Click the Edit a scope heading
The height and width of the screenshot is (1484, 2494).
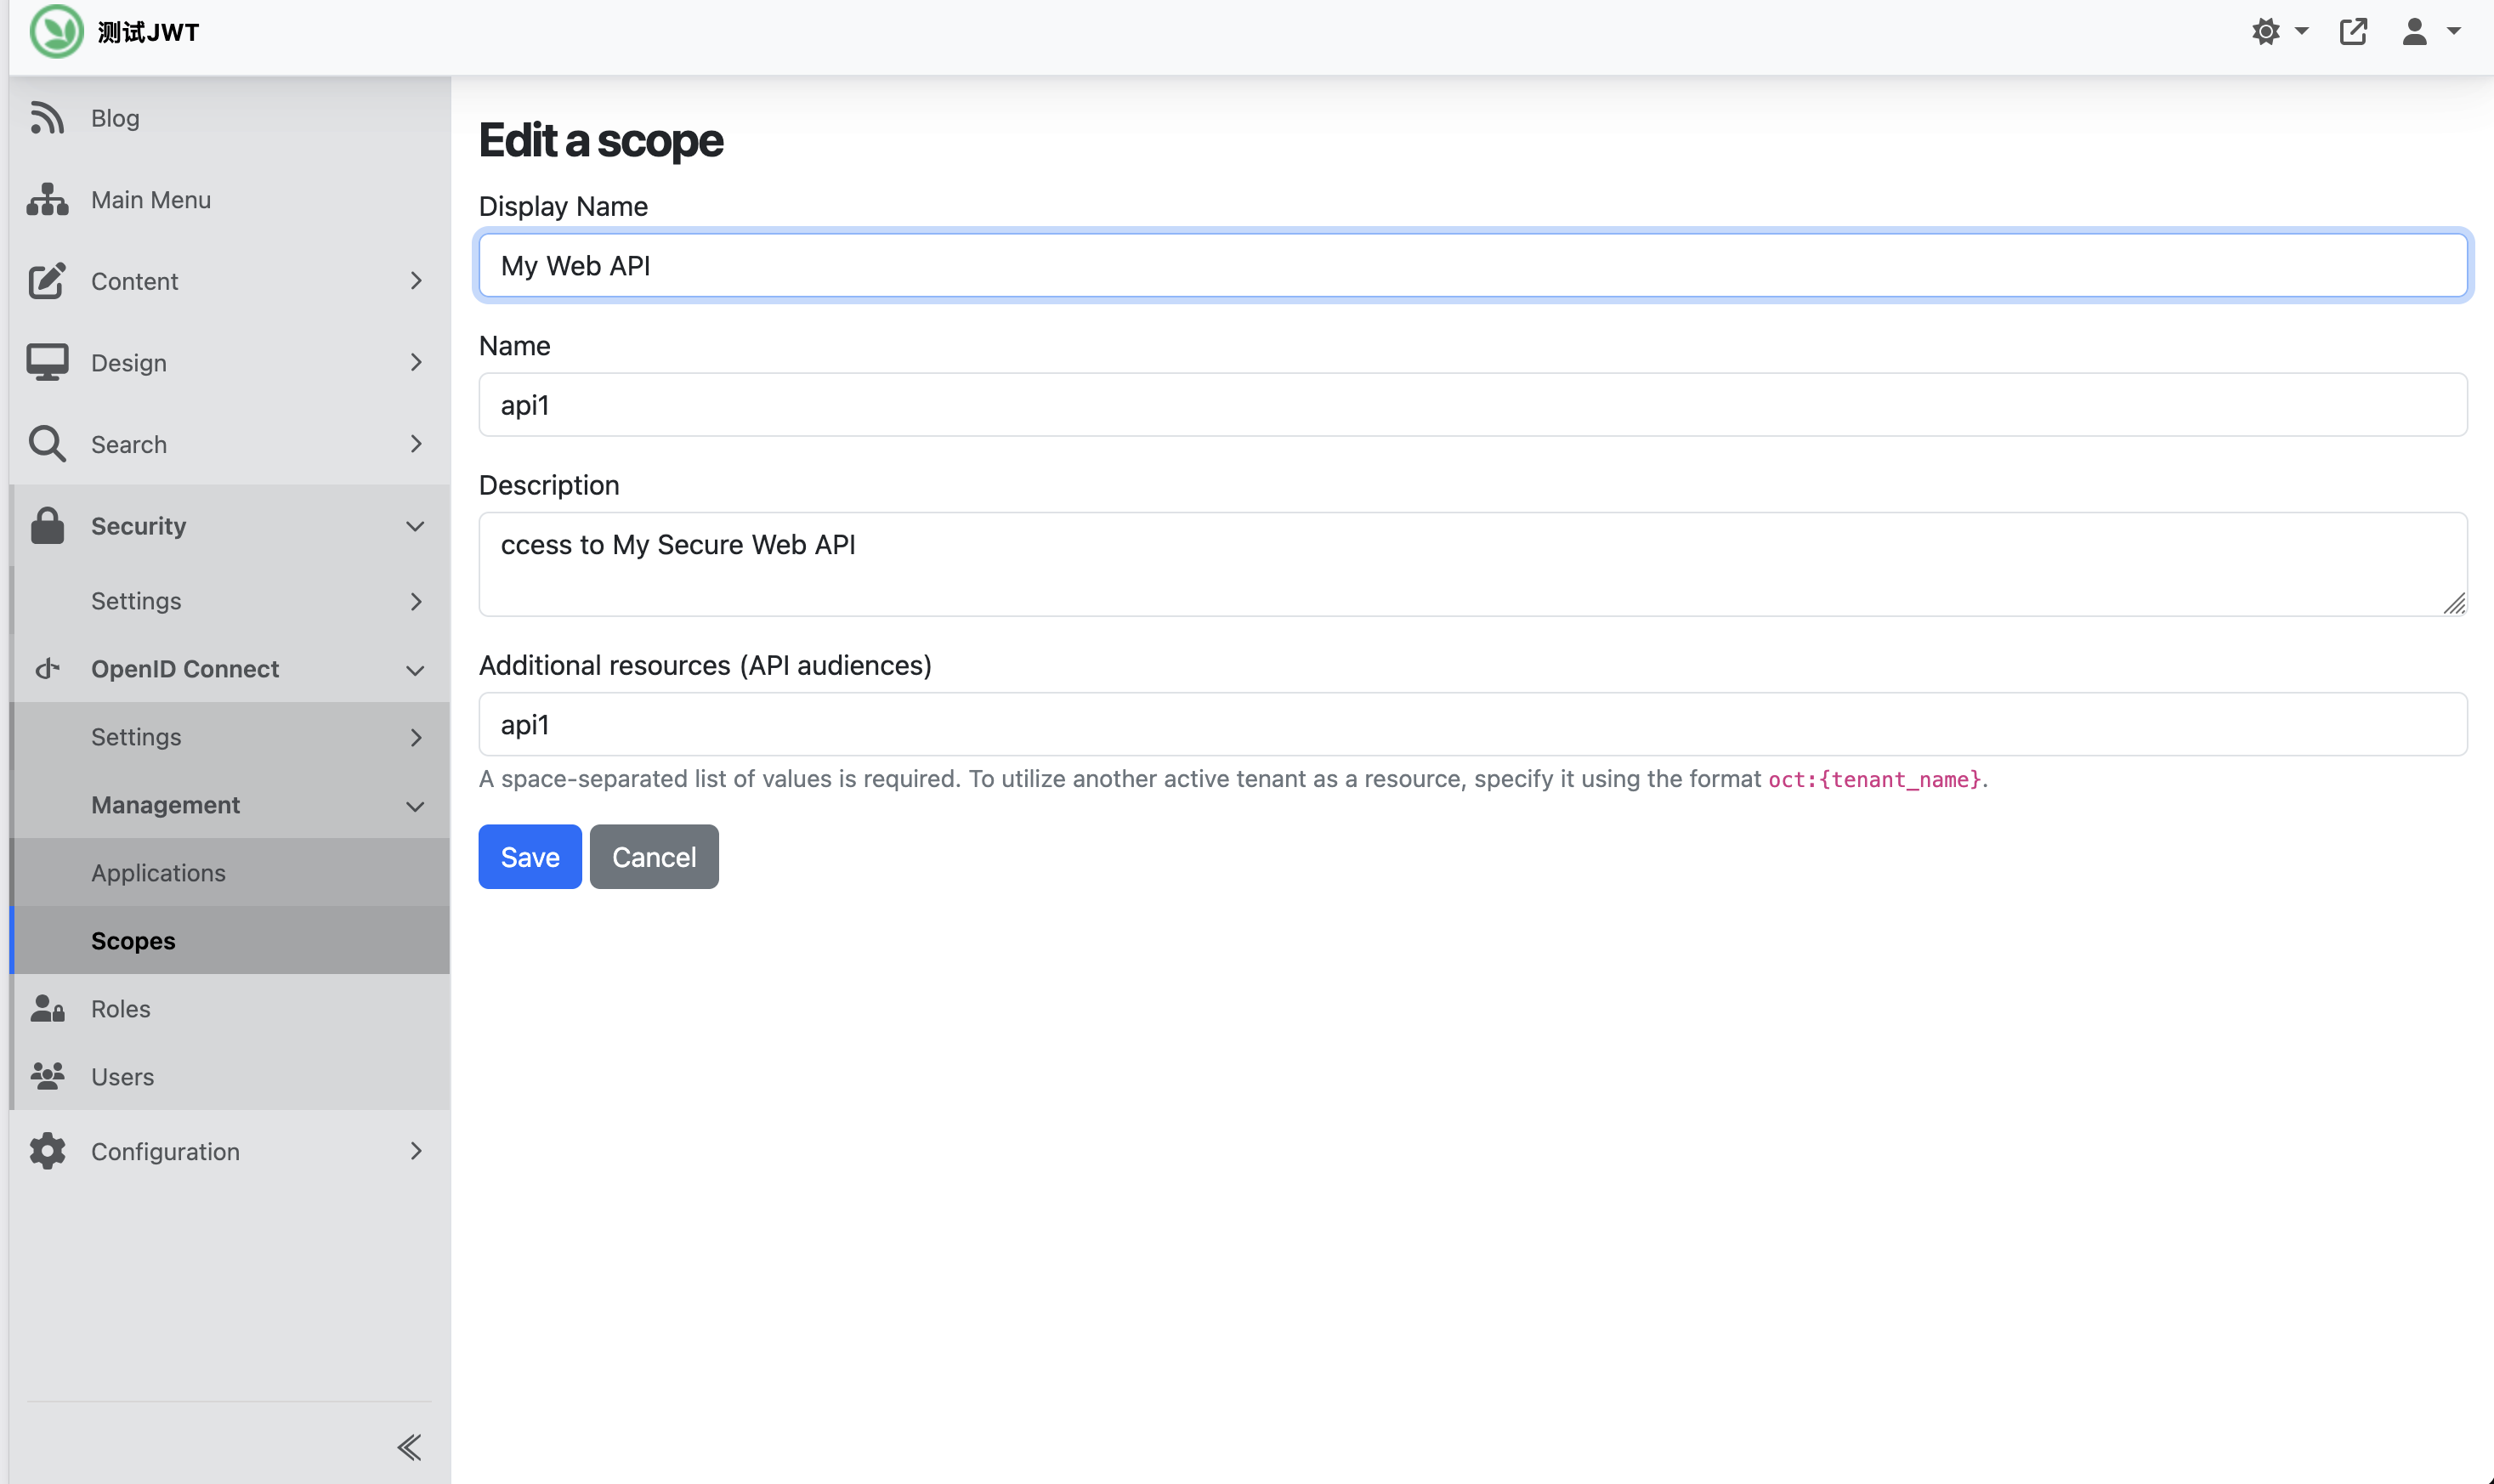600,140
